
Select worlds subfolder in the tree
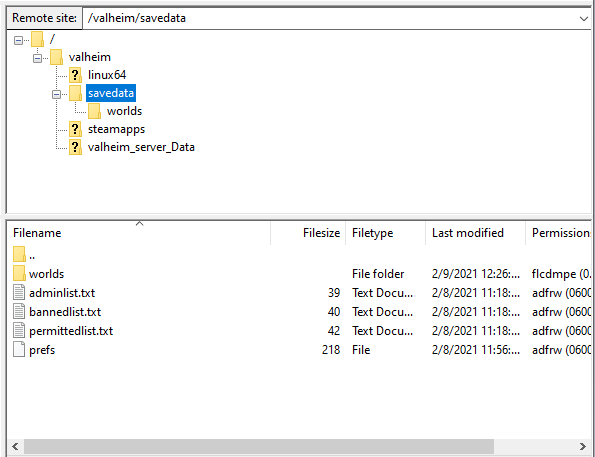click(x=124, y=111)
